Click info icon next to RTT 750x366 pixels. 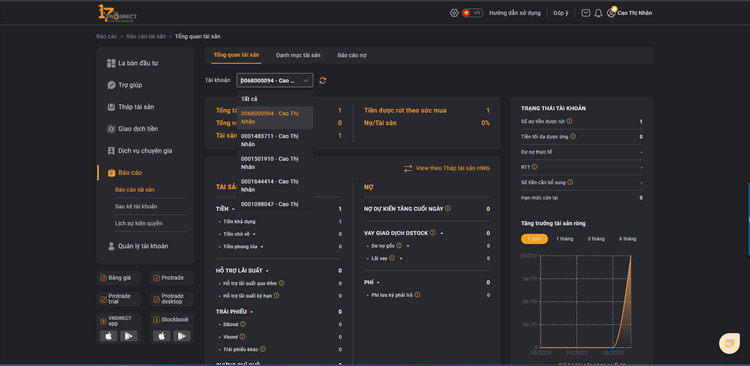(x=534, y=167)
